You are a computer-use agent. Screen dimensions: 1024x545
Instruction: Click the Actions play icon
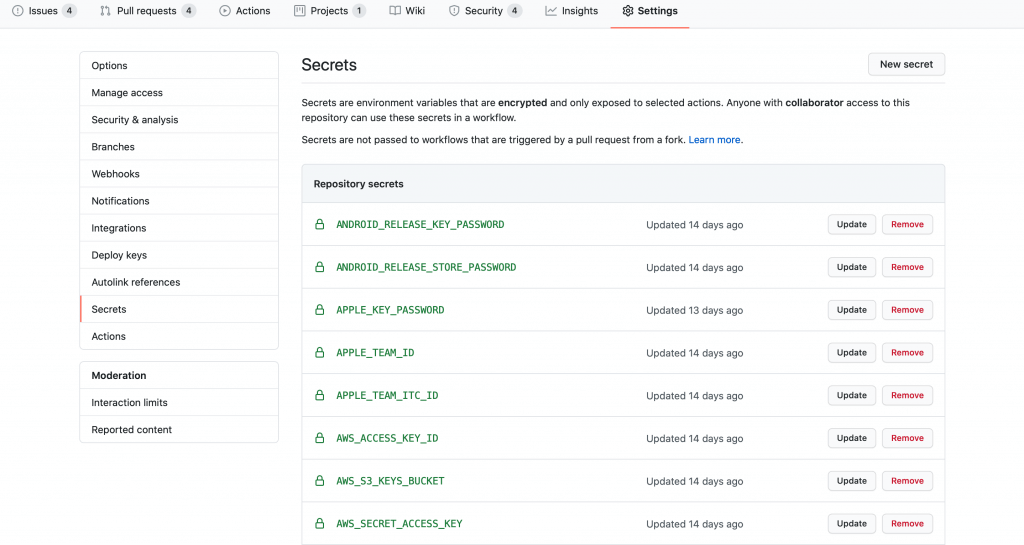click(225, 11)
